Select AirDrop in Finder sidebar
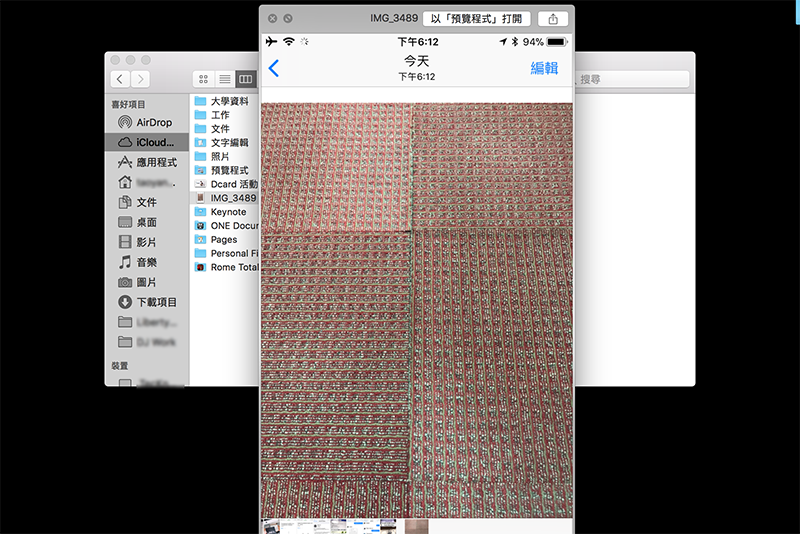The height and width of the screenshot is (534, 800). point(147,122)
